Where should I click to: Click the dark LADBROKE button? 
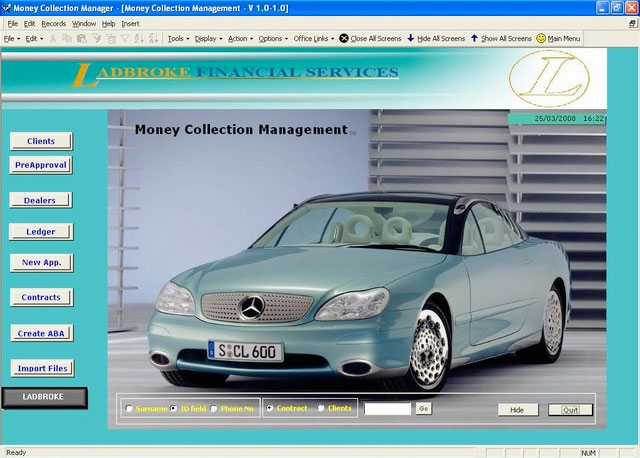(44, 398)
